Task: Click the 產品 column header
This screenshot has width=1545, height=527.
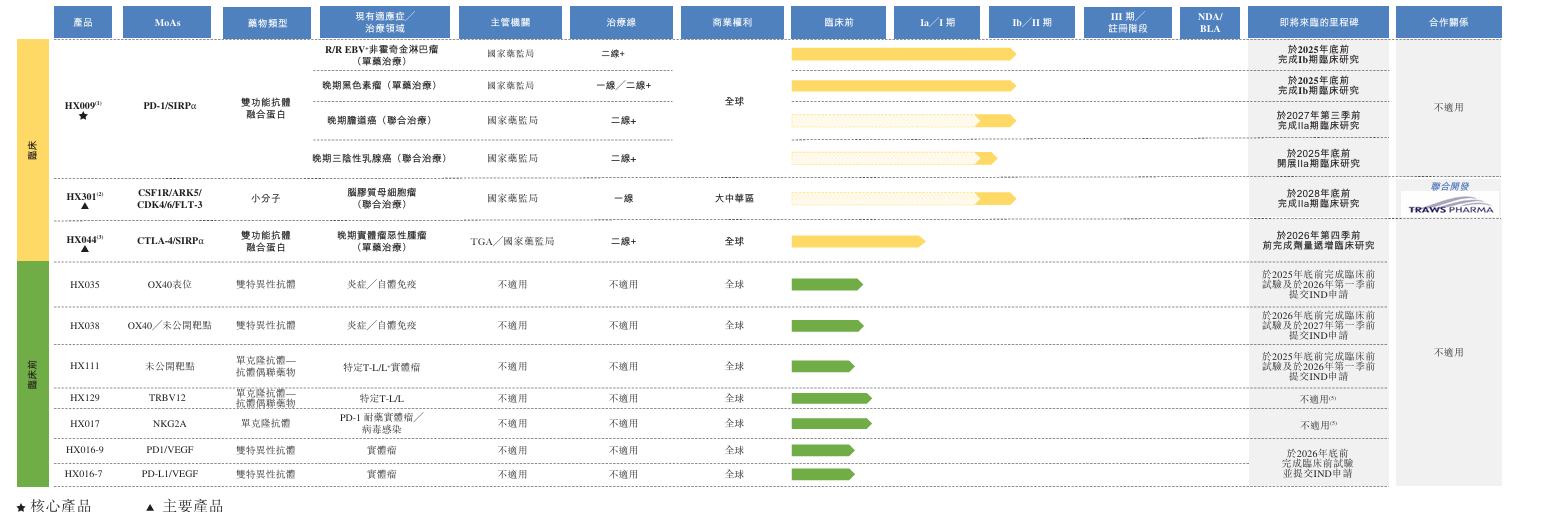Action: click(x=83, y=22)
